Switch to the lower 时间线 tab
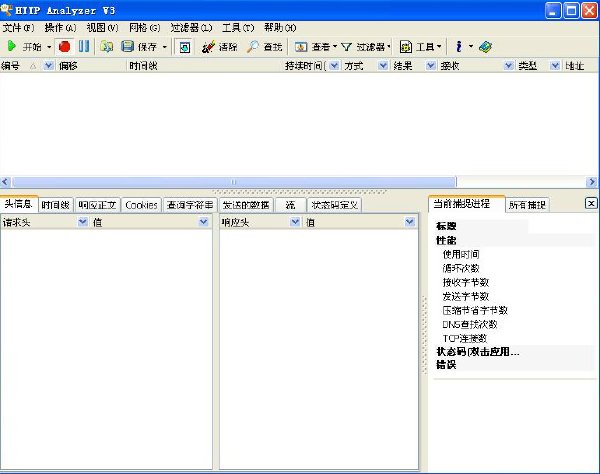This screenshot has width=600, height=474. (x=55, y=205)
